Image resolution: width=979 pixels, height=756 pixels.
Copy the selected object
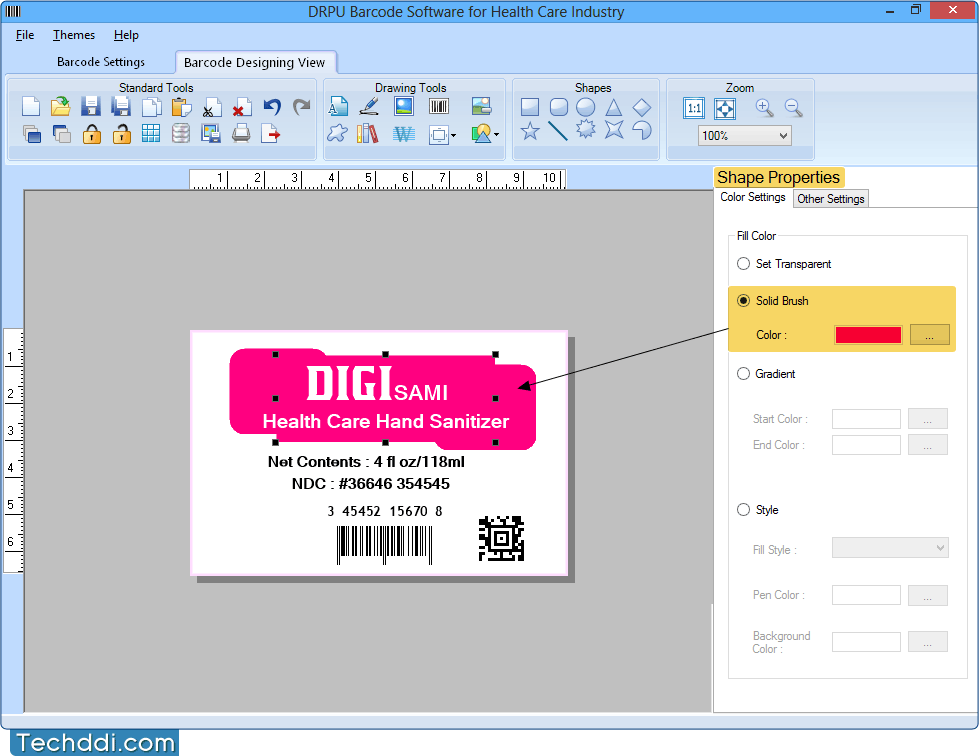151,107
